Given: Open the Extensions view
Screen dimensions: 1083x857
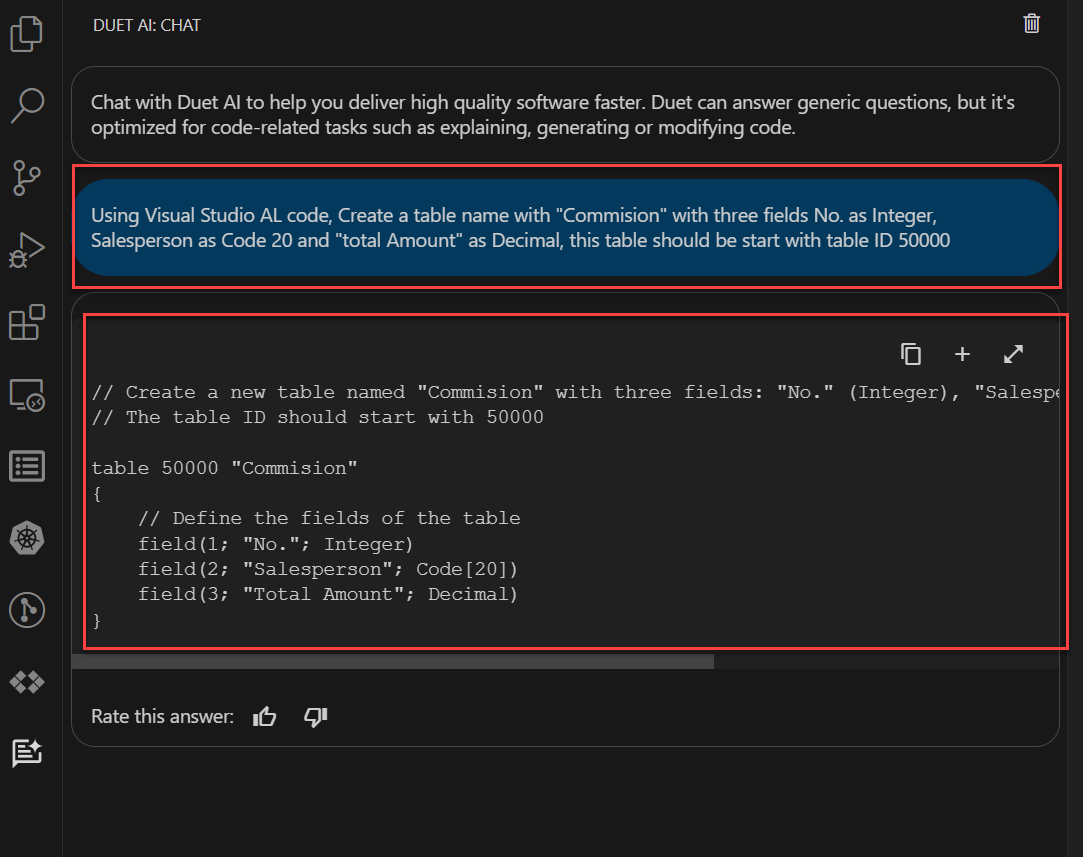Looking at the screenshot, I should 27,322.
